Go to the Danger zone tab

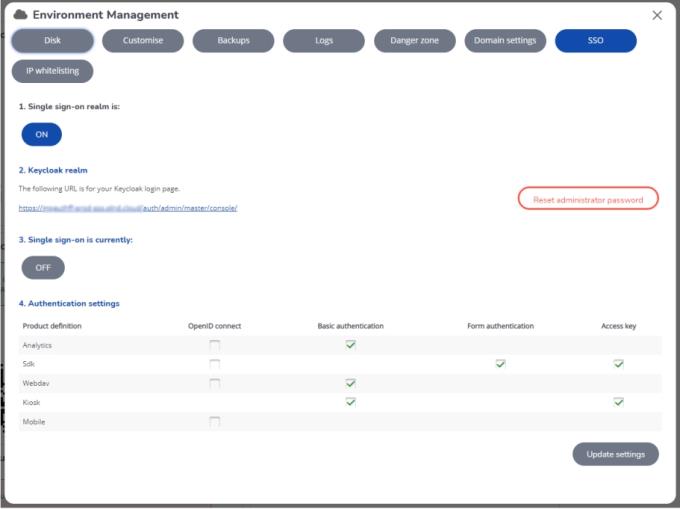(415, 41)
